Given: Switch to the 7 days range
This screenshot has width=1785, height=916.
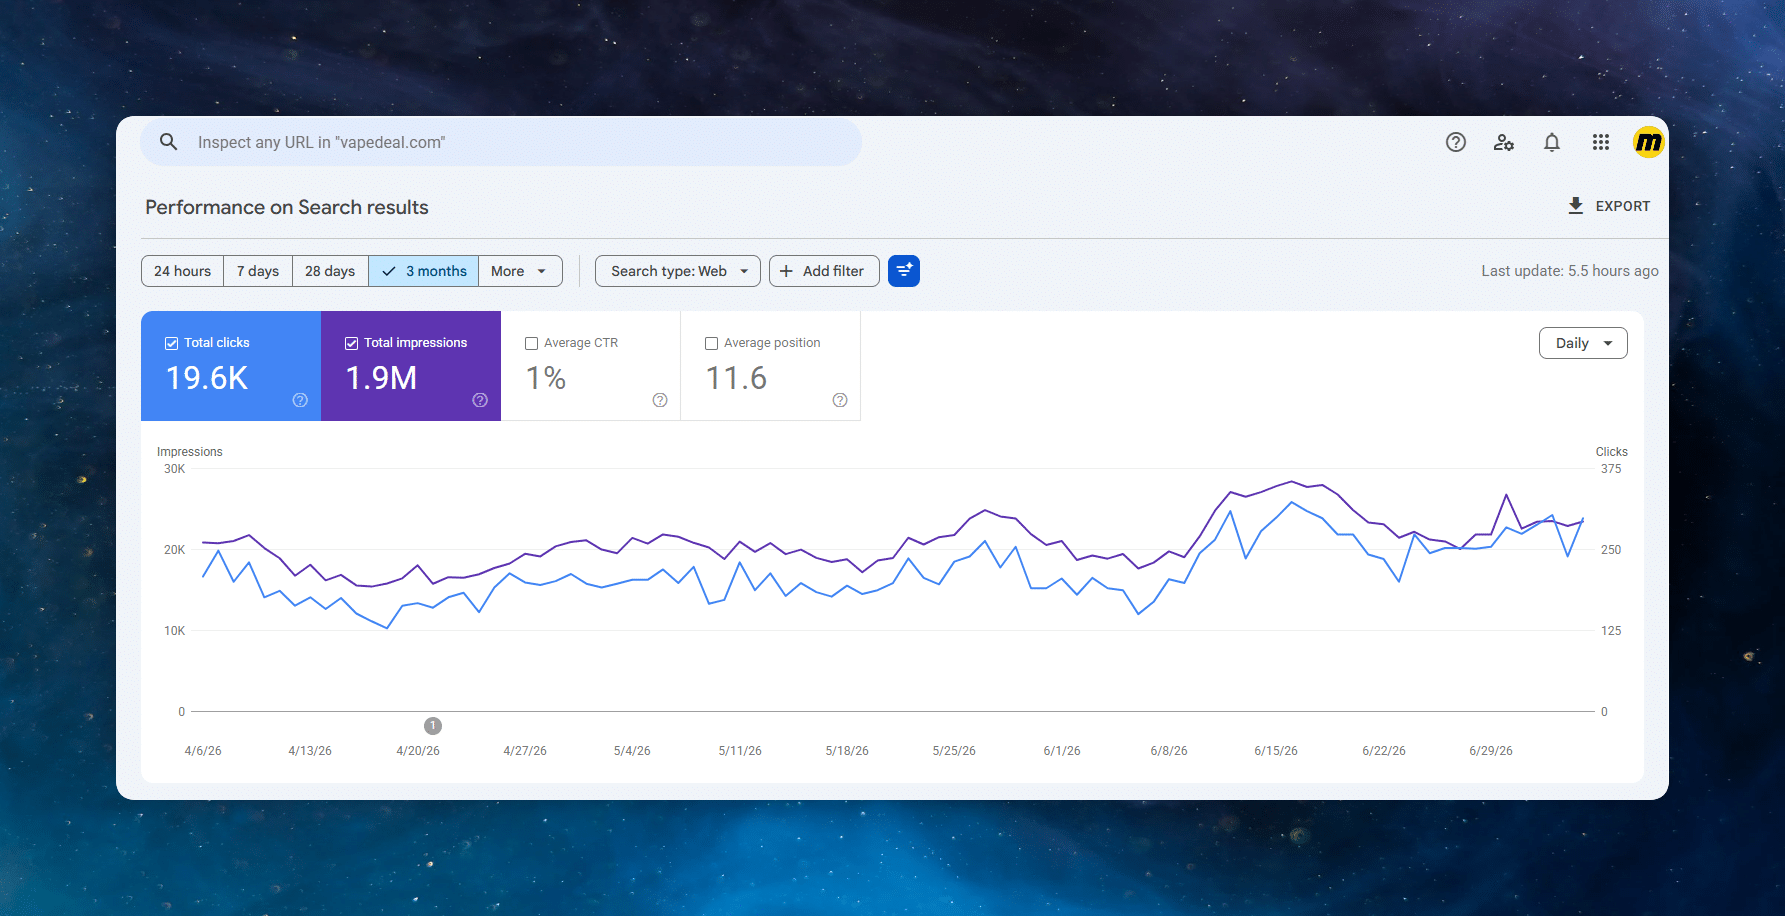Looking at the screenshot, I should click(x=258, y=271).
